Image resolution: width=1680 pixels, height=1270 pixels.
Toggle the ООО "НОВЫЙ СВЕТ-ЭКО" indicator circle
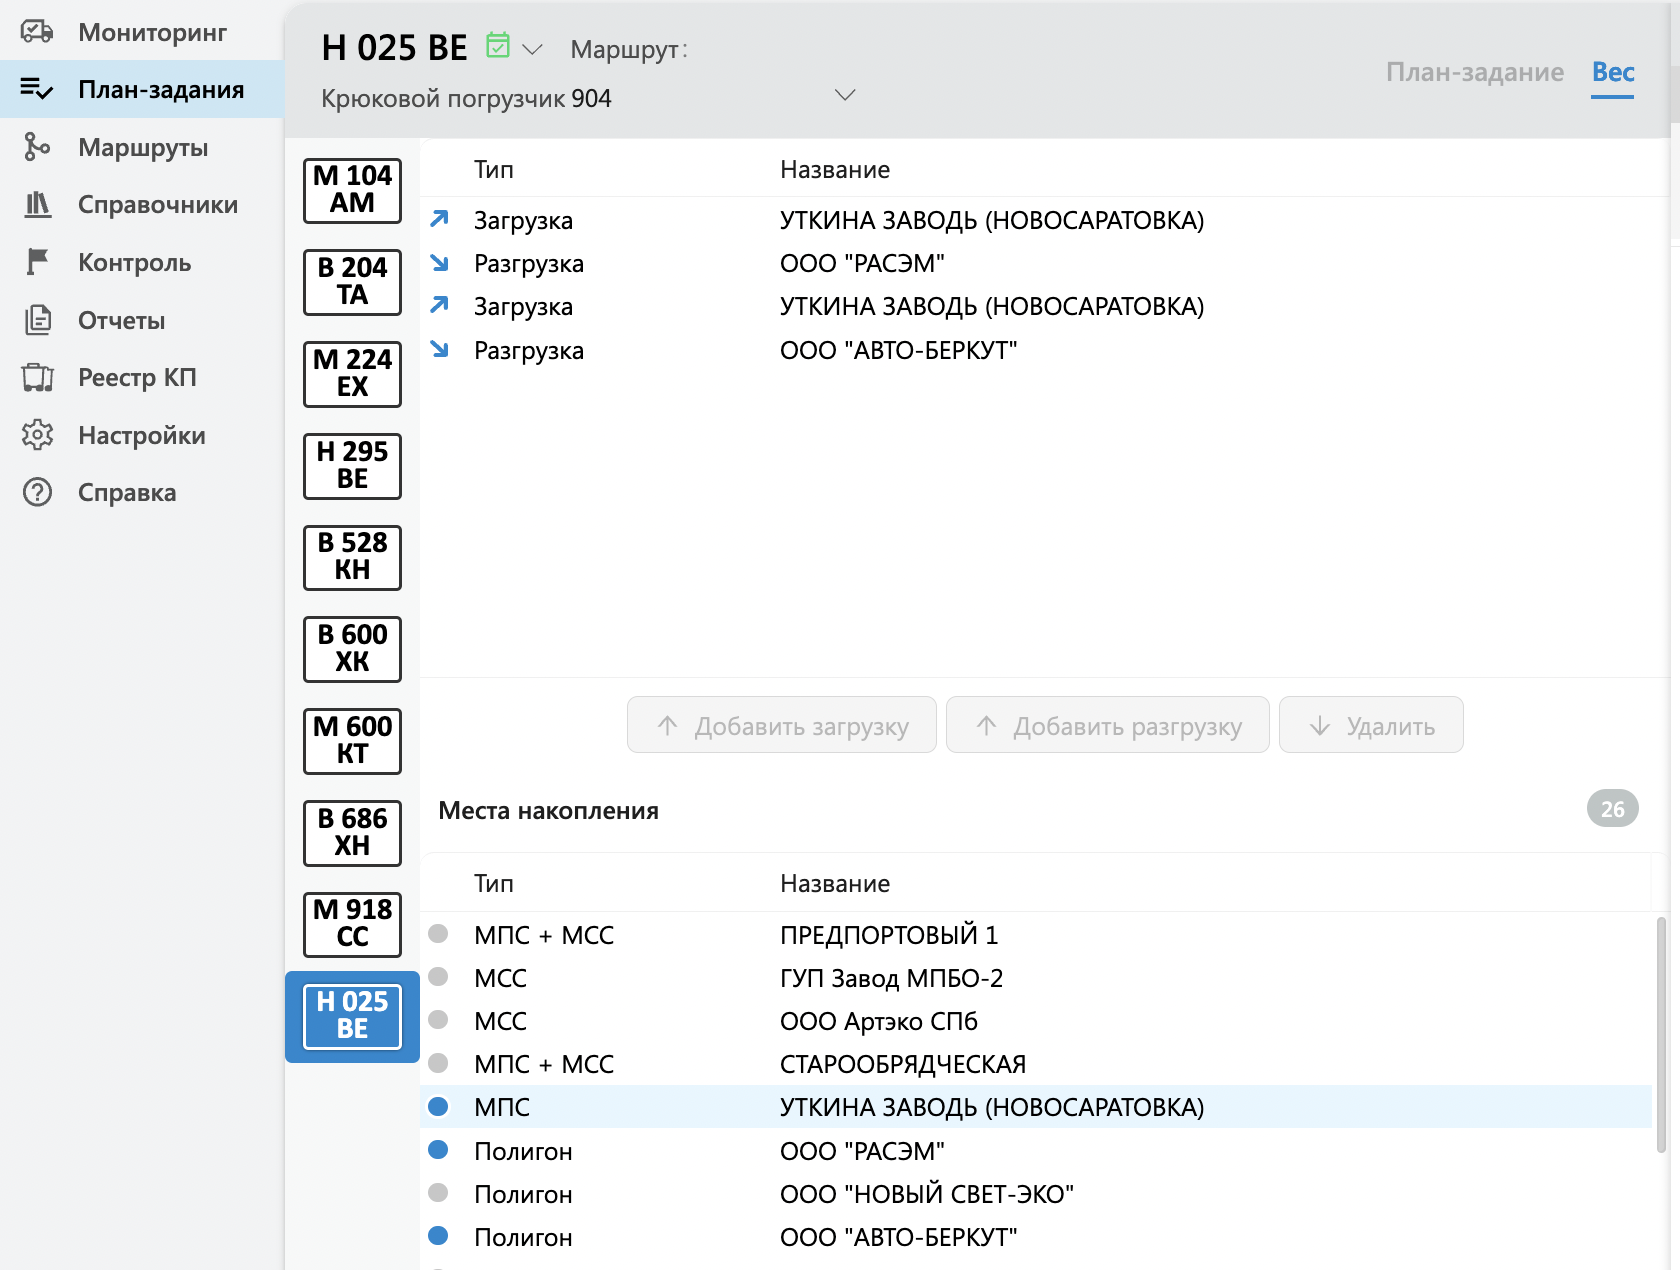(438, 1193)
